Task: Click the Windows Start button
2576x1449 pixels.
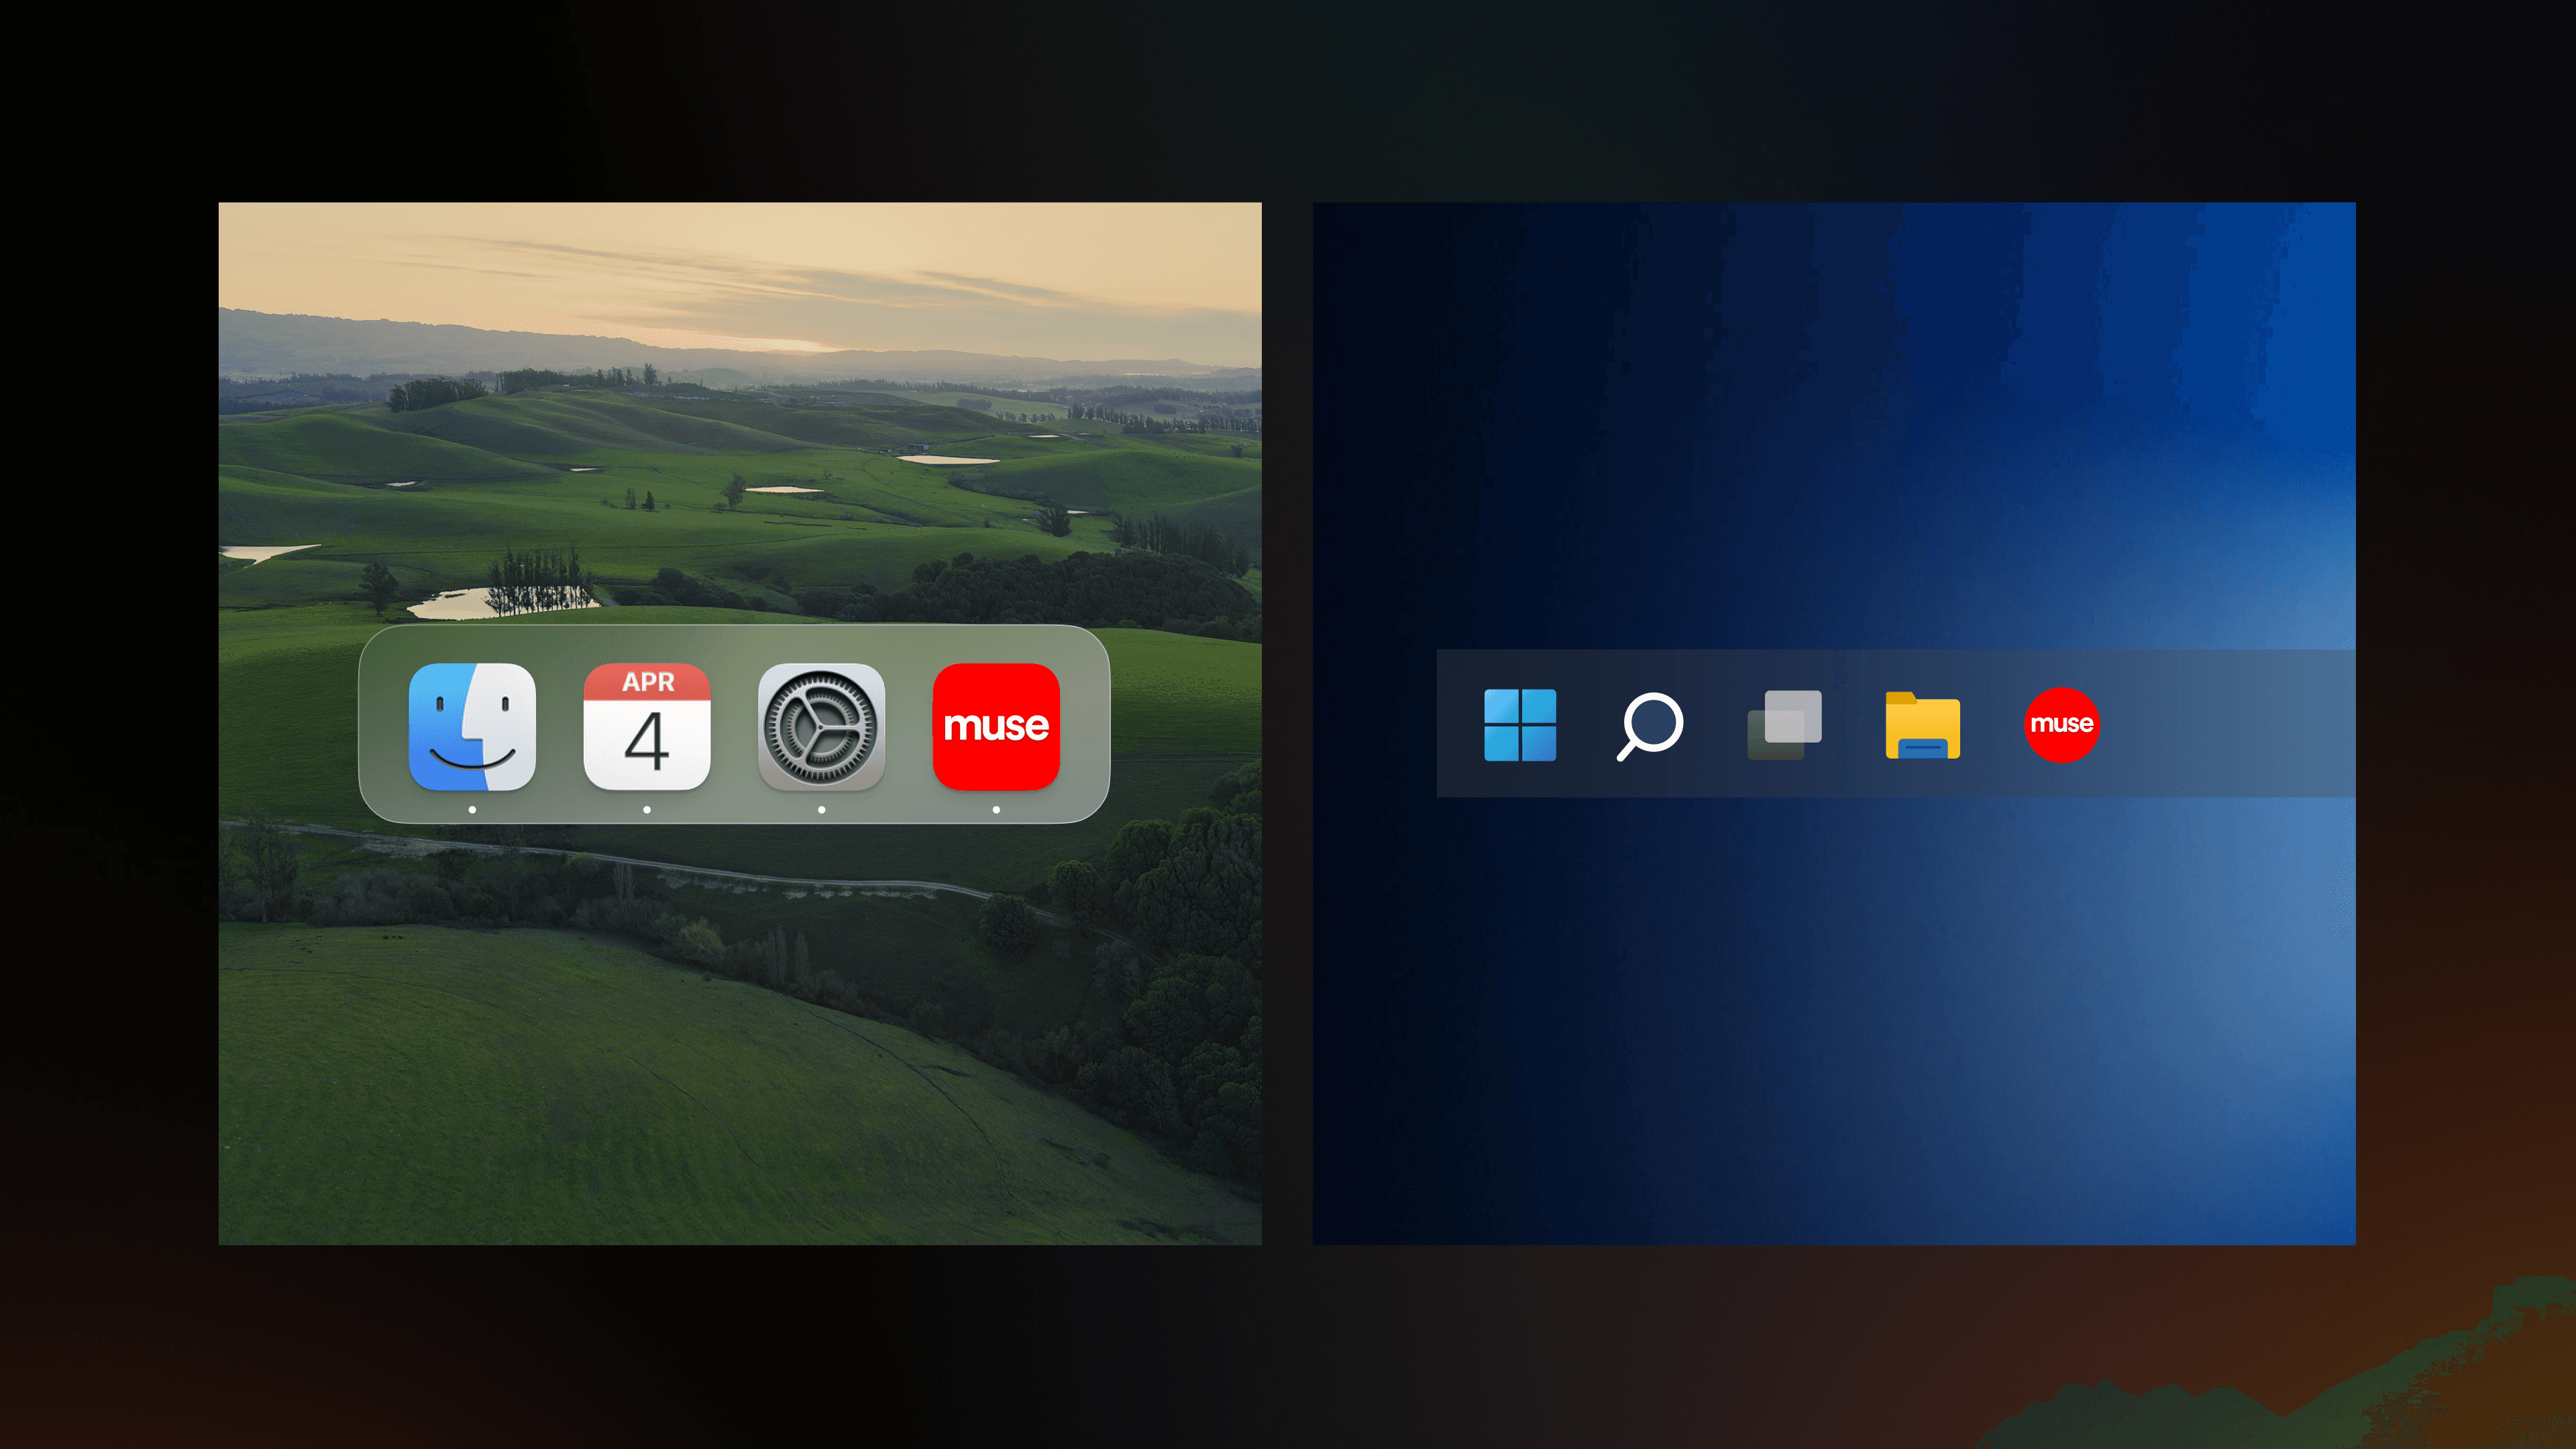Action: (1520, 725)
